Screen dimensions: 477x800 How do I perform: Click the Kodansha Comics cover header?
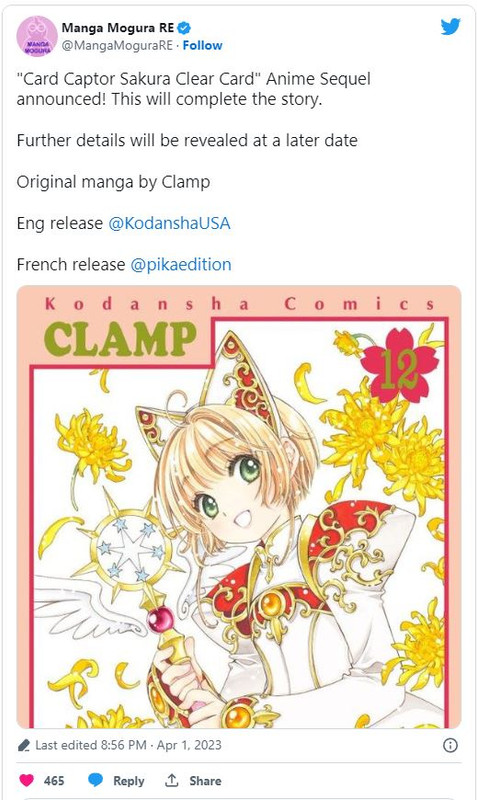click(239, 304)
